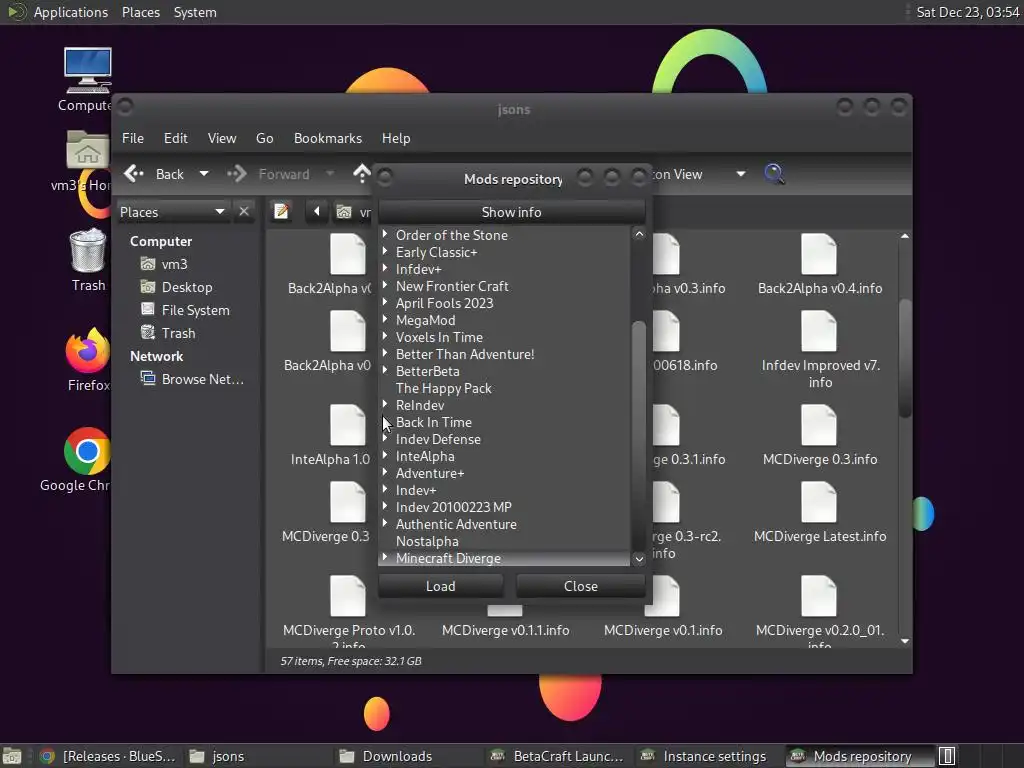Select Voxels In Time in the list
This screenshot has height=768, width=1024.
439,337
